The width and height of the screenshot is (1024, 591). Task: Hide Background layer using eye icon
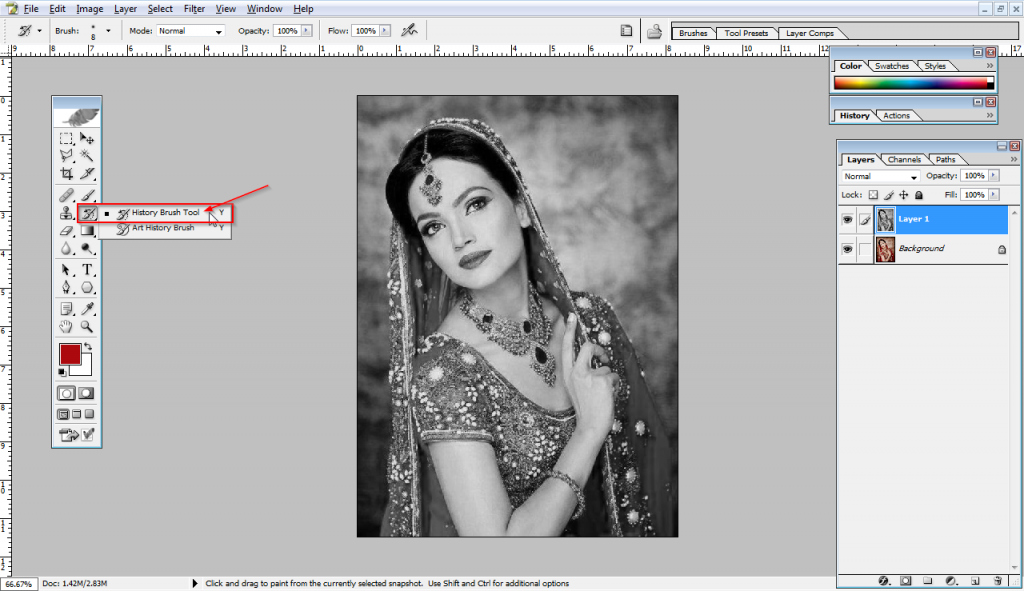847,249
